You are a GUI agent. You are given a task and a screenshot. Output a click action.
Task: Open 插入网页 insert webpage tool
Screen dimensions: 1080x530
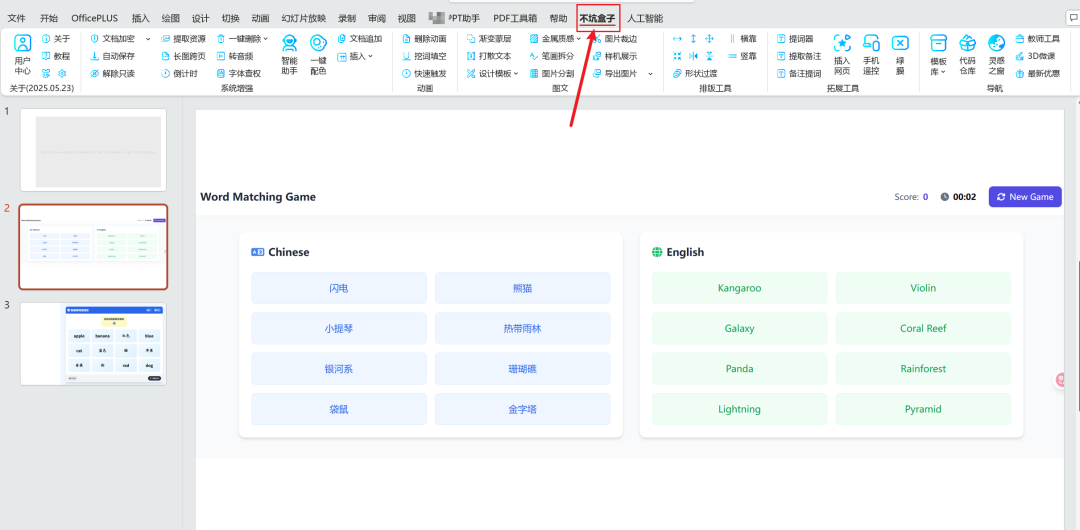click(x=842, y=54)
